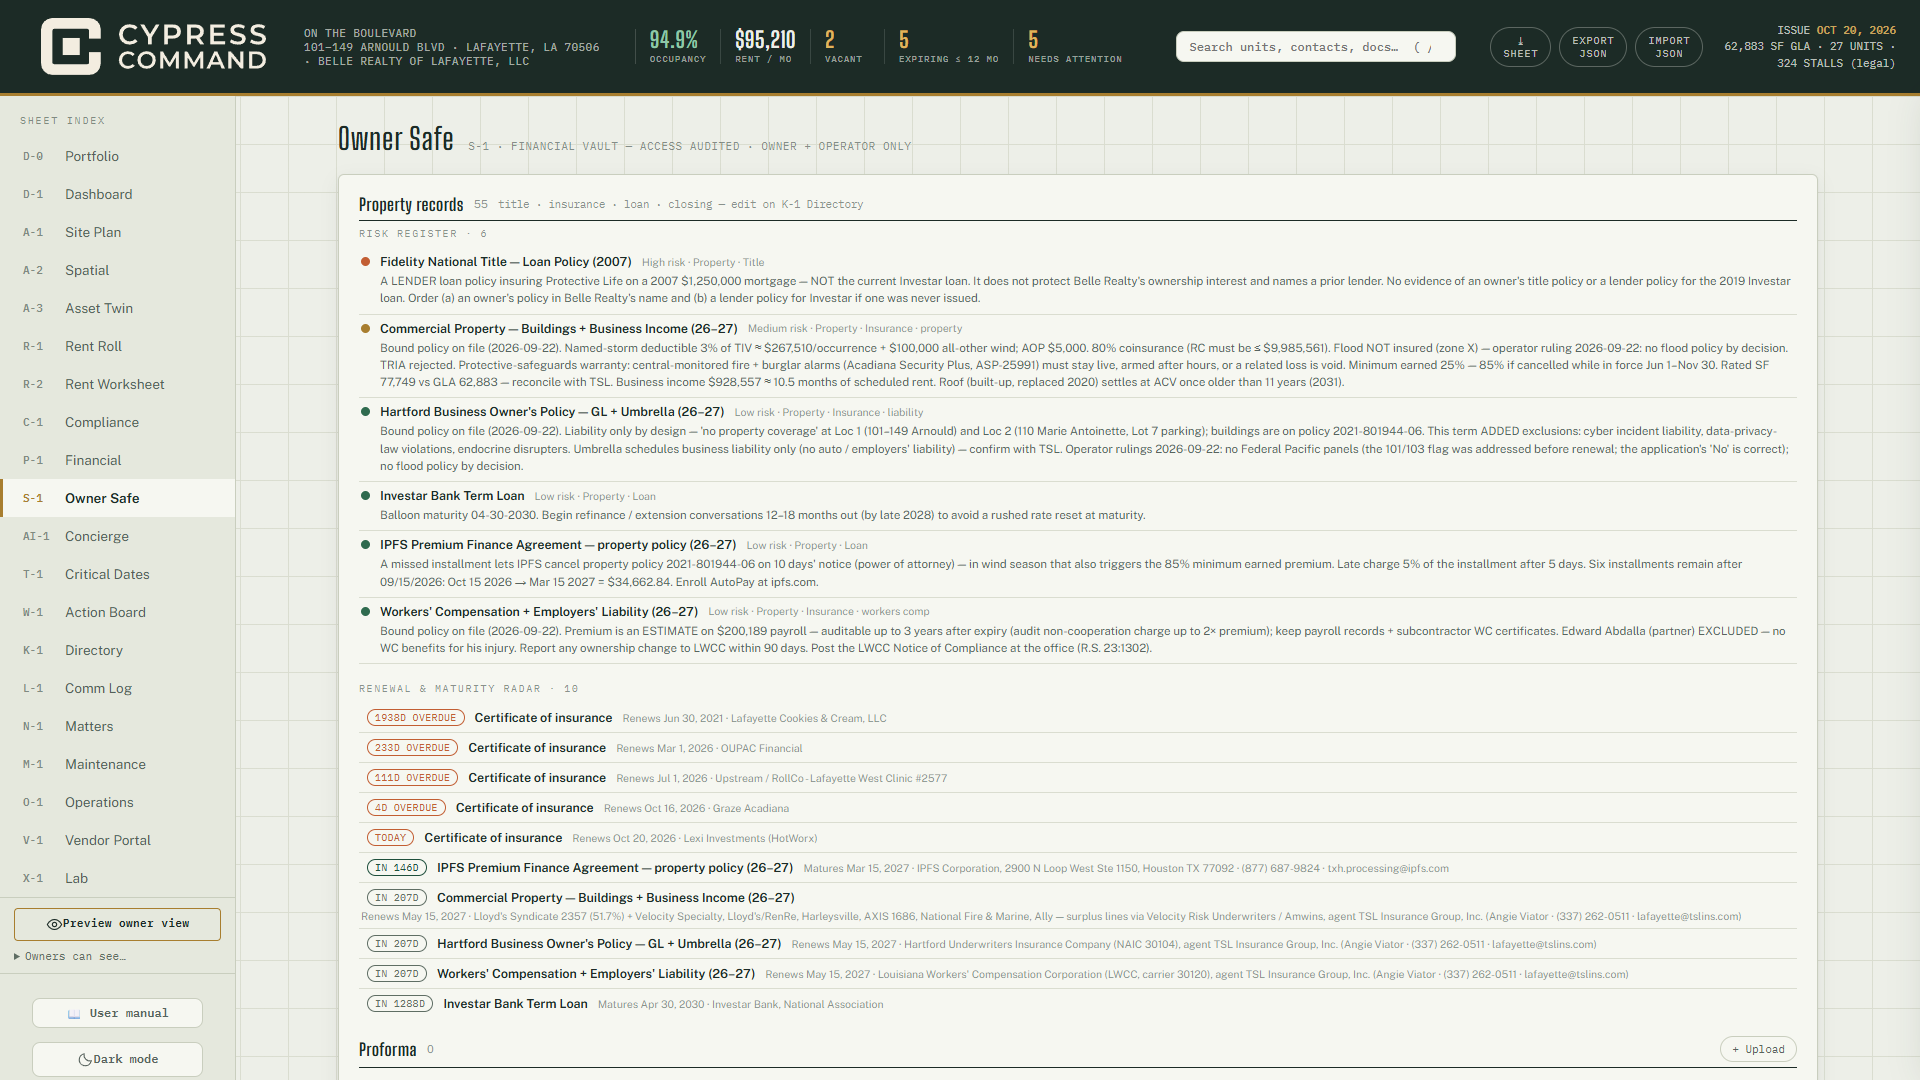Click the IN 1288D Investar Bank badge
1920x1080 pixels.
400,1004
